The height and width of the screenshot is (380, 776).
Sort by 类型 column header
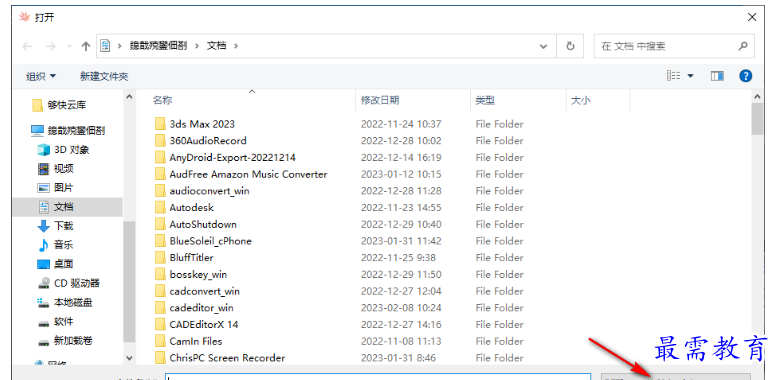click(485, 100)
